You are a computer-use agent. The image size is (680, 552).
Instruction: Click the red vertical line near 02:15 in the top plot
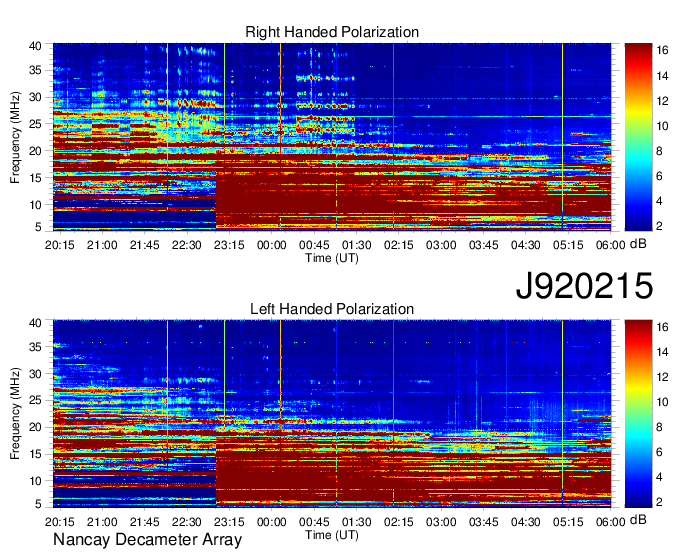(393, 137)
